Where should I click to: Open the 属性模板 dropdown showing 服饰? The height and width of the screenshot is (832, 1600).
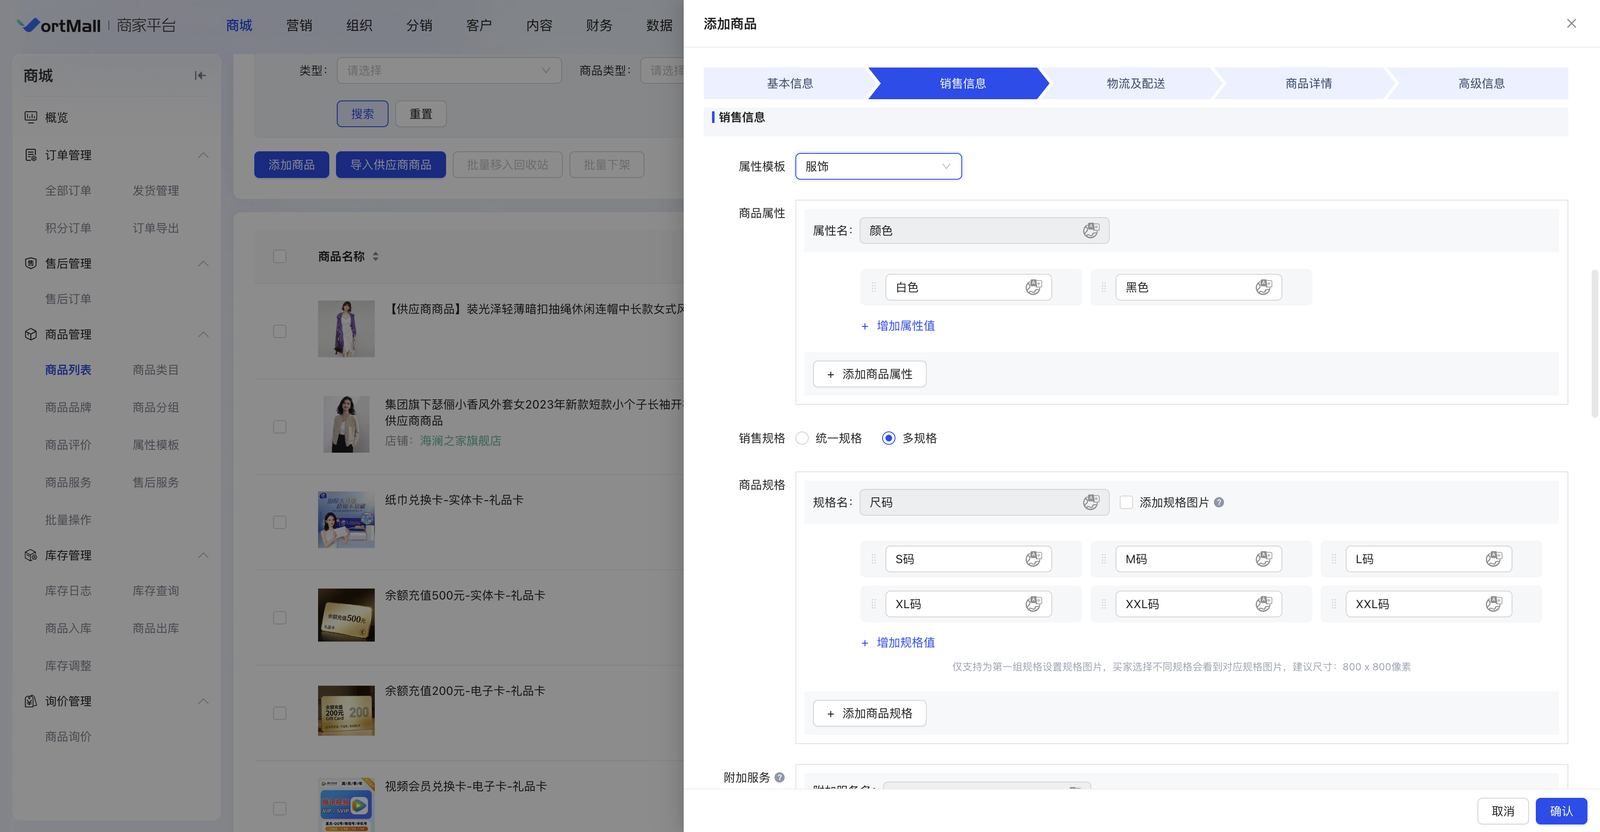tap(878, 167)
